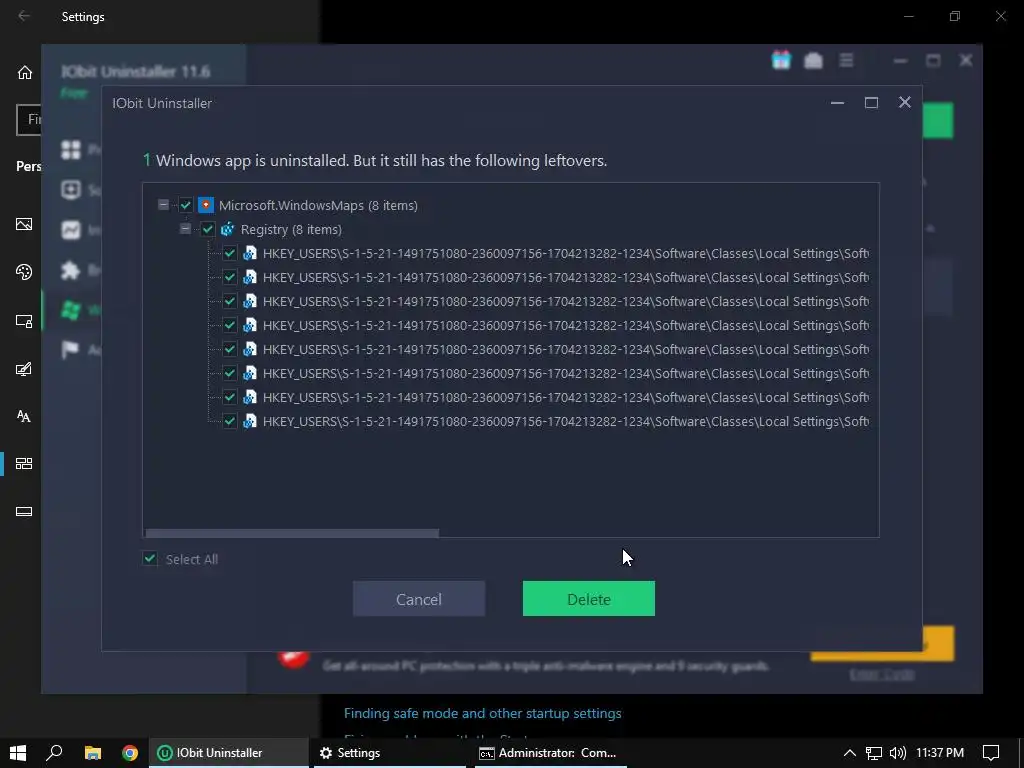The height and width of the screenshot is (768, 1024).
Task: Open the notification center icon
Action: [991, 753]
